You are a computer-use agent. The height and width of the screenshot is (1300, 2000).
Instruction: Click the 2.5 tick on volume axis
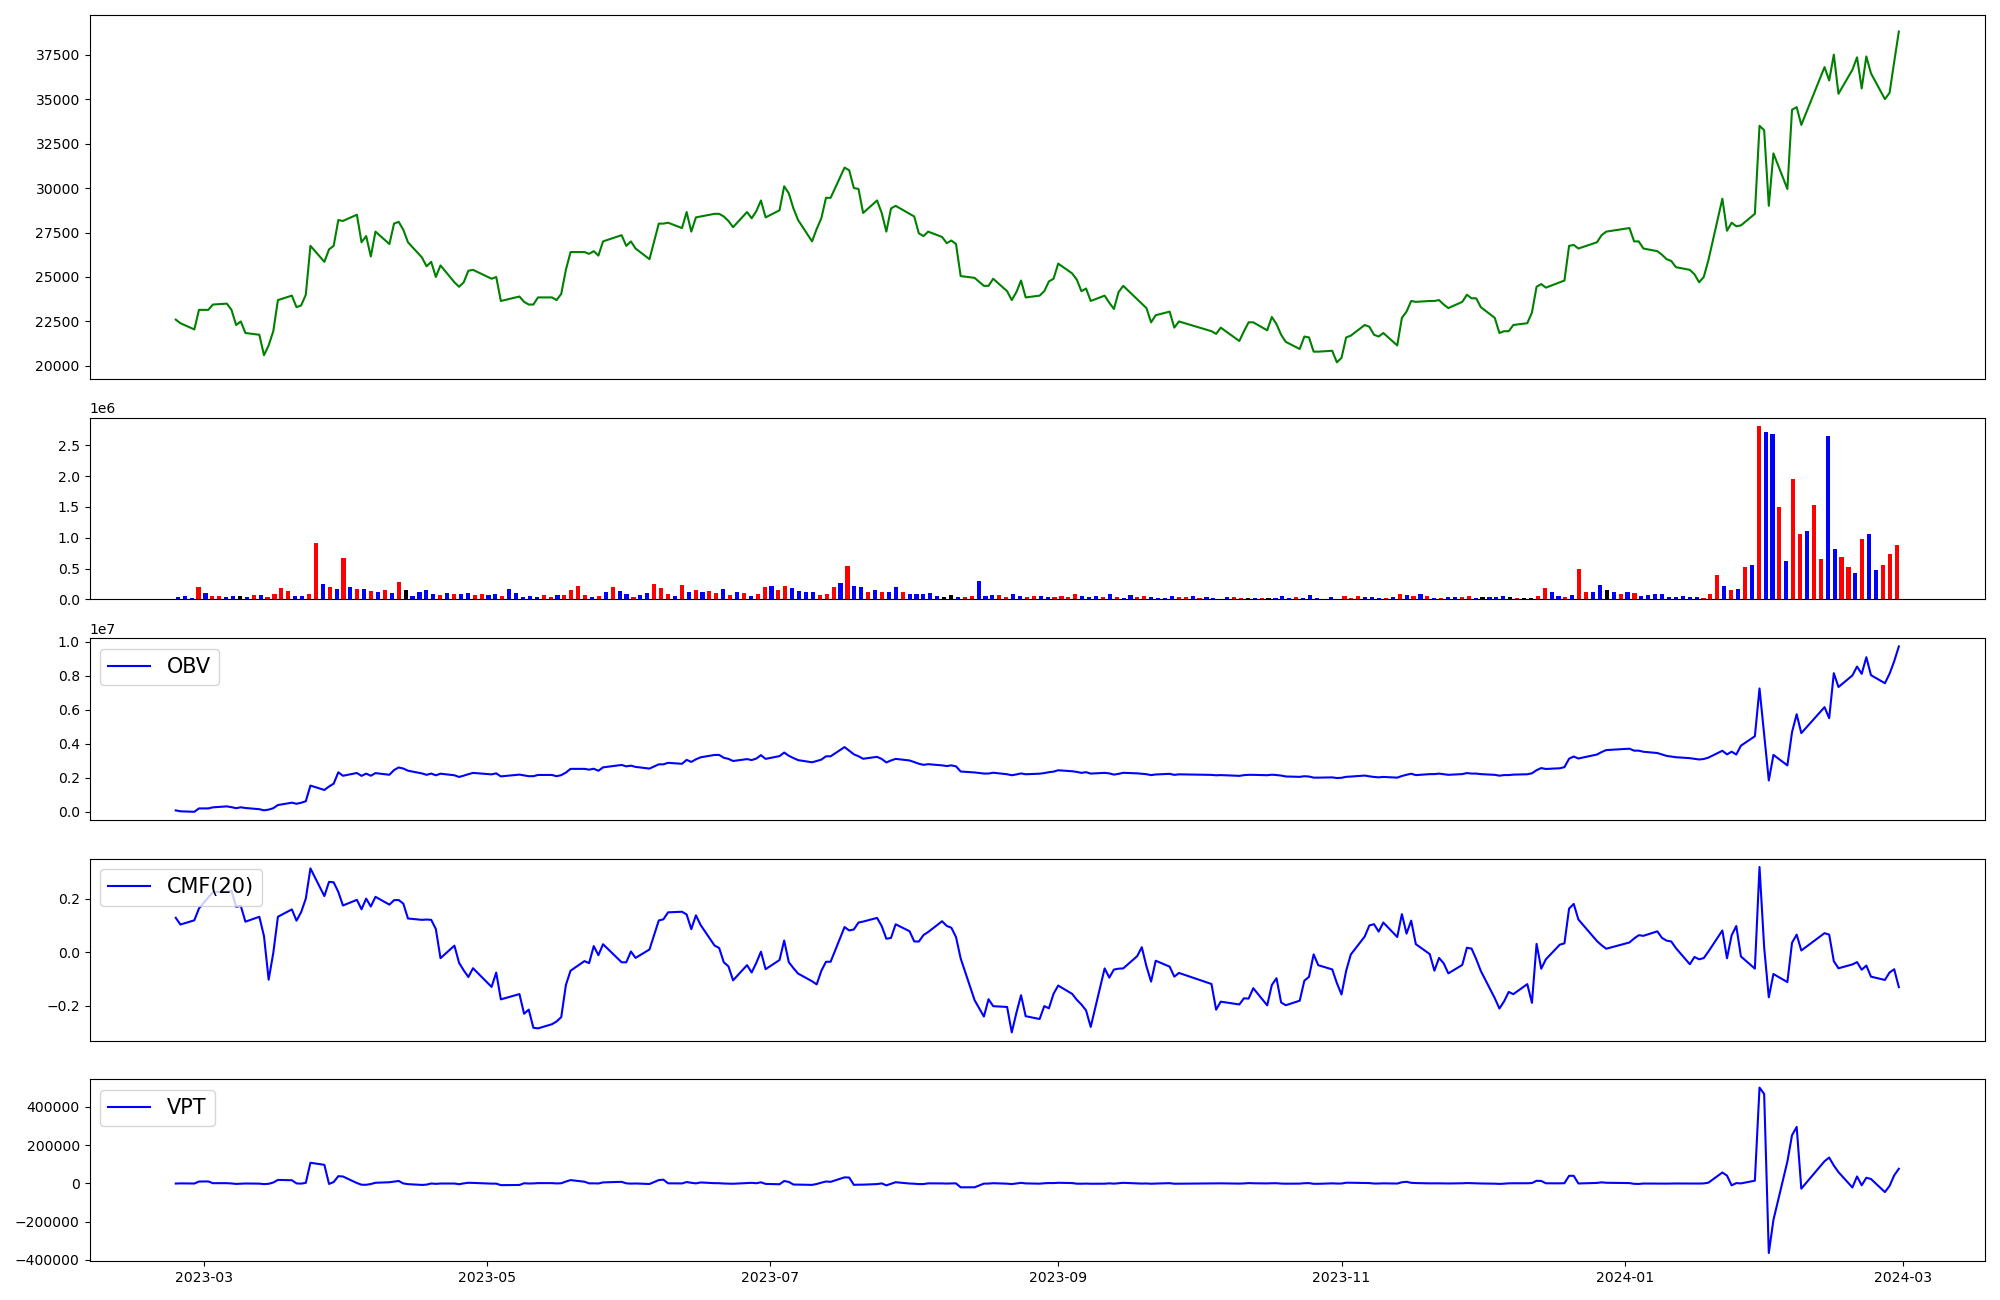pos(69,446)
